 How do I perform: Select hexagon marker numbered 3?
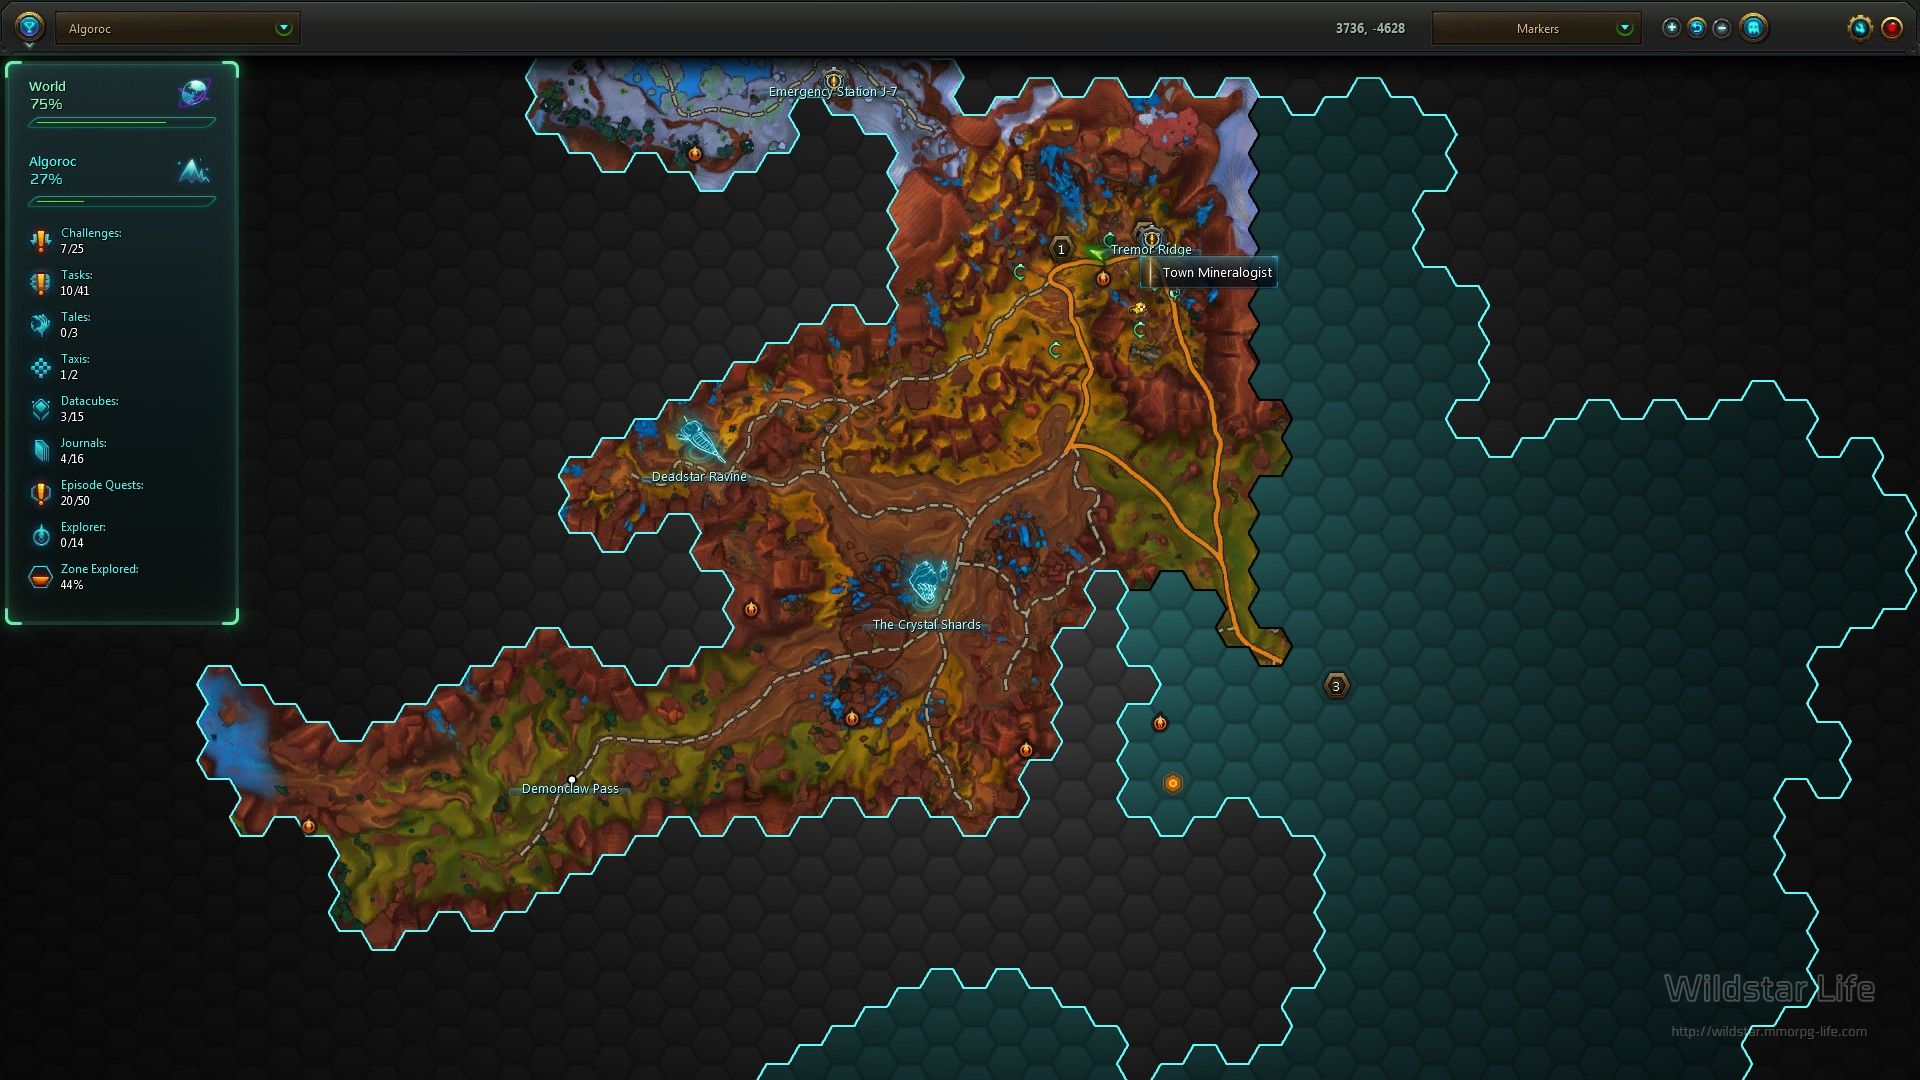(x=1336, y=686)
